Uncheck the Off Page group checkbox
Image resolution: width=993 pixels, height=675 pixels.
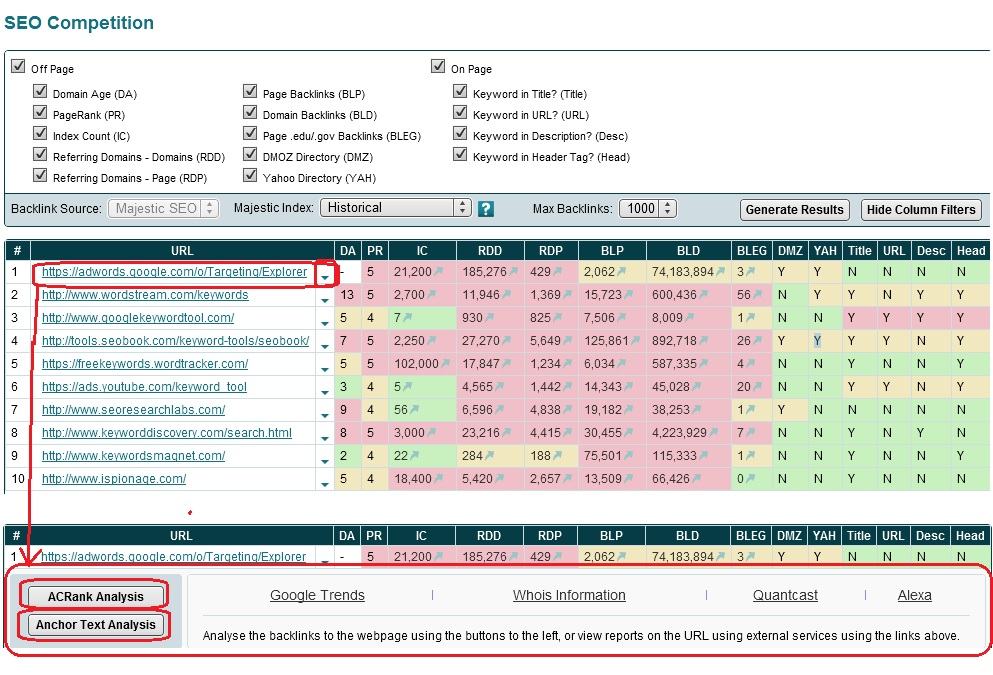click(x=18, y=66)
